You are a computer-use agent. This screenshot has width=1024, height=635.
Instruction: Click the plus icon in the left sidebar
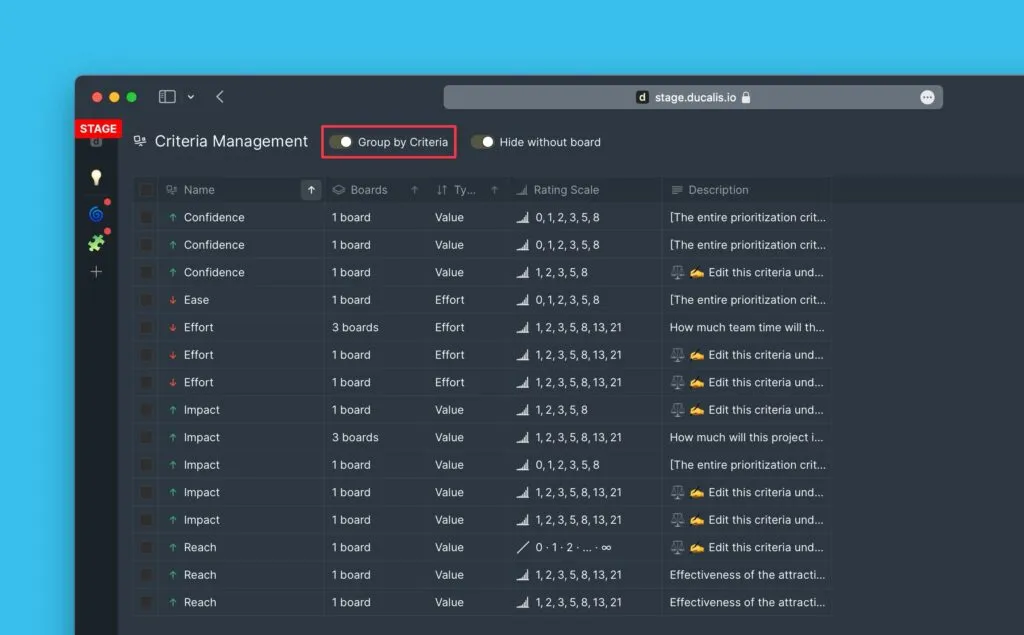pos(96,272)
